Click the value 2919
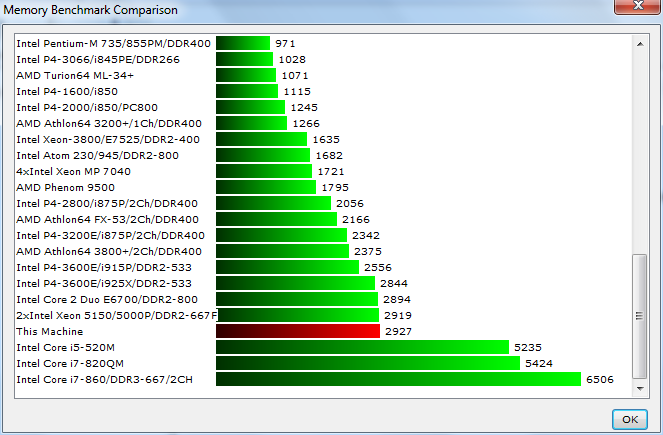The height and width of the screenshot is (435, 663). (398, 315)
